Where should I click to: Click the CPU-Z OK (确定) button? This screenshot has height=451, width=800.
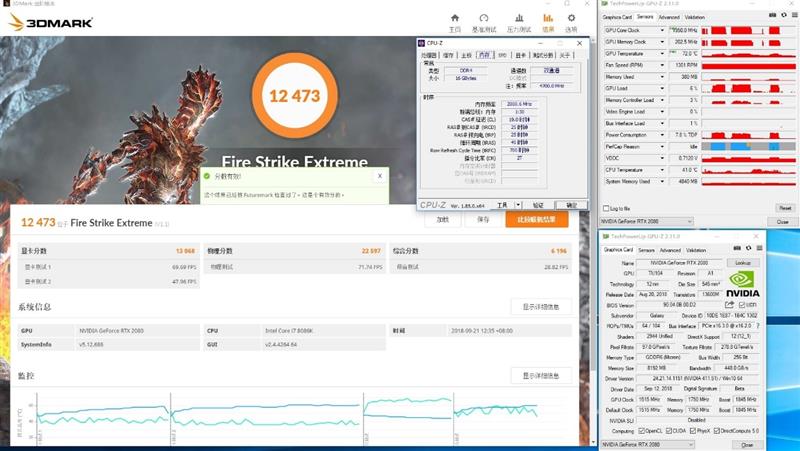tap(571, 205)
